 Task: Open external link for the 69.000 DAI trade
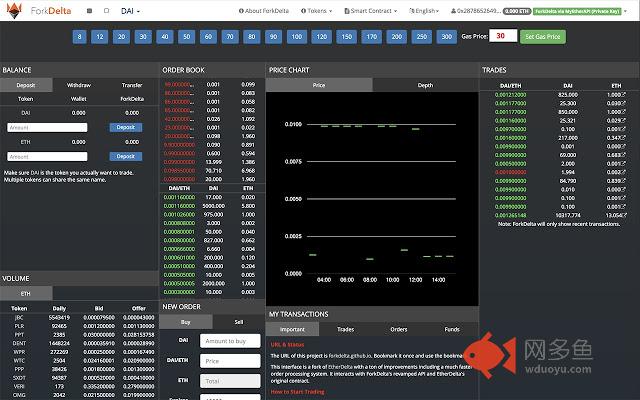point(623,155)
